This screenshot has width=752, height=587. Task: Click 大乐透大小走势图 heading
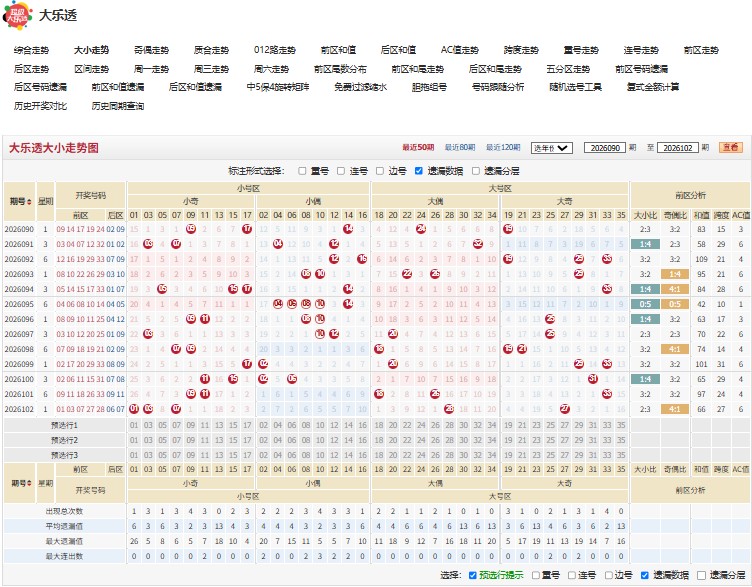[x=54, y=148]
